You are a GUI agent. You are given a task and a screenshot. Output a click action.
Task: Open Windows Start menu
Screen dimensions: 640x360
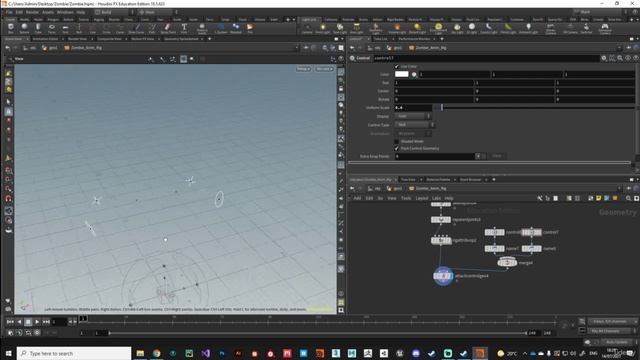[x=8, y=353]
